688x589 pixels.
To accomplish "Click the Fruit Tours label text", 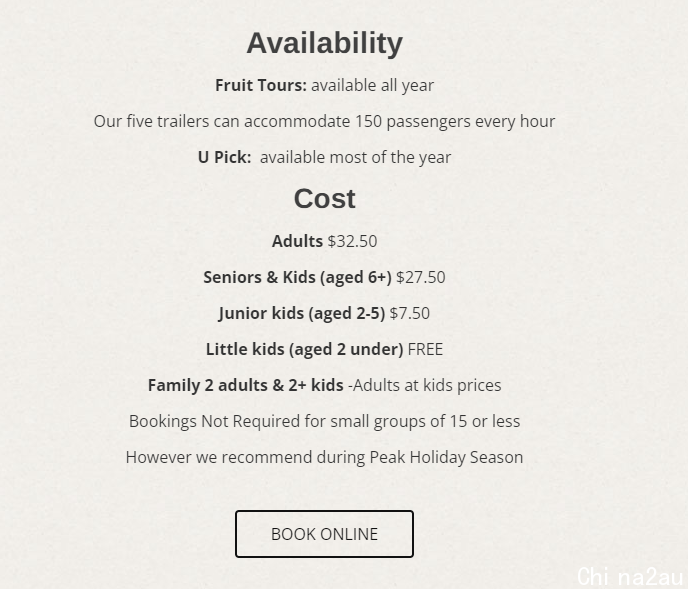I will click(261, 85).
